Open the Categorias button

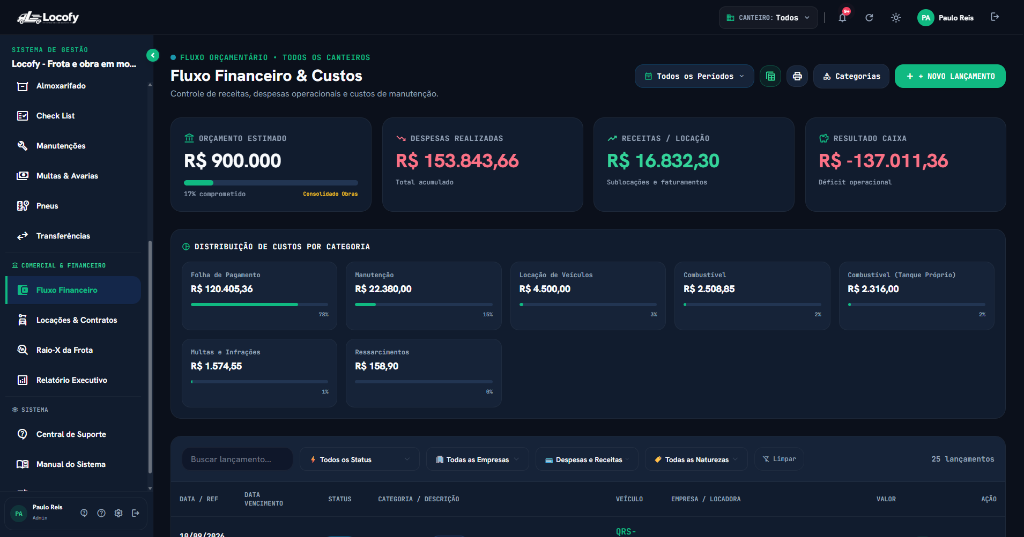851,76
